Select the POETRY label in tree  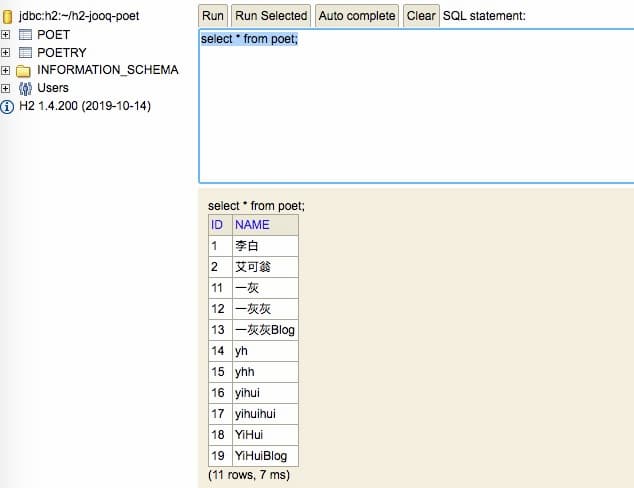(x=61, y=52)
